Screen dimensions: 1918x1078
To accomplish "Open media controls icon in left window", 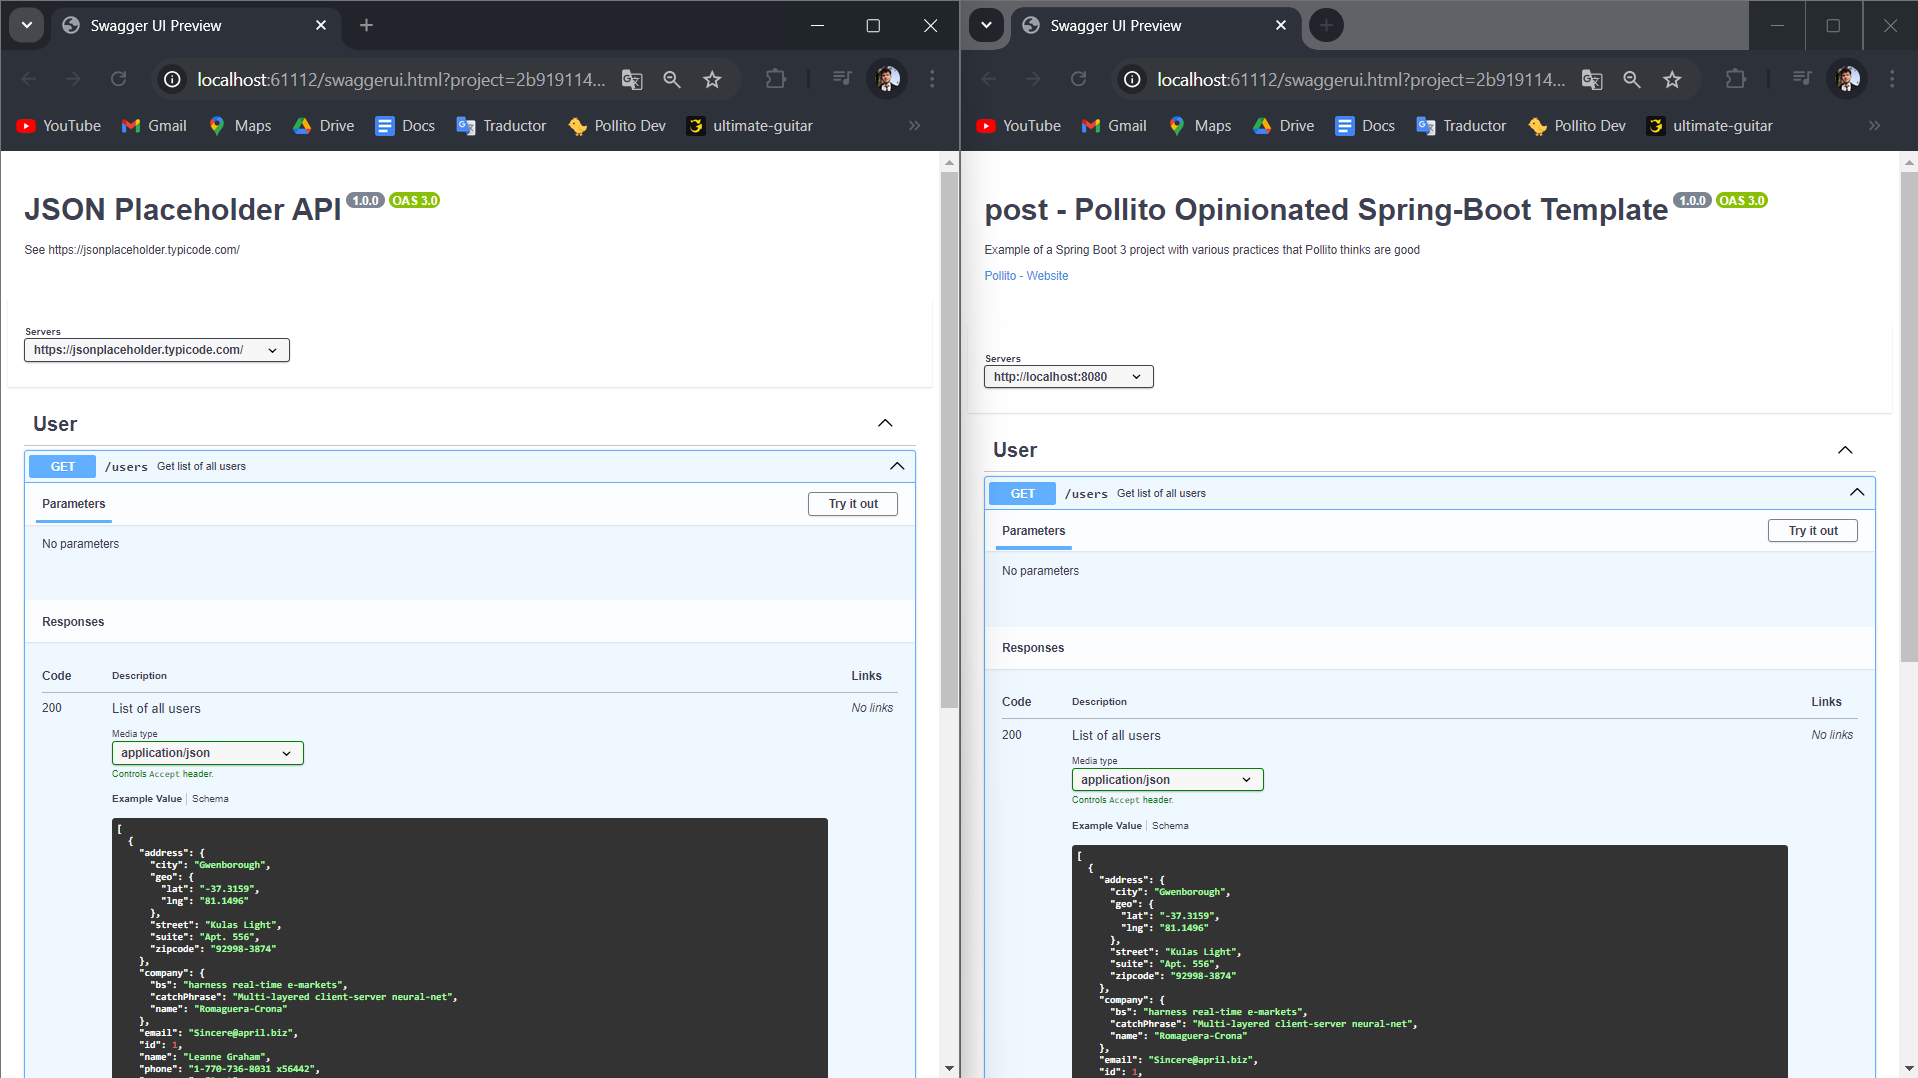I will (x=842, y=79).
